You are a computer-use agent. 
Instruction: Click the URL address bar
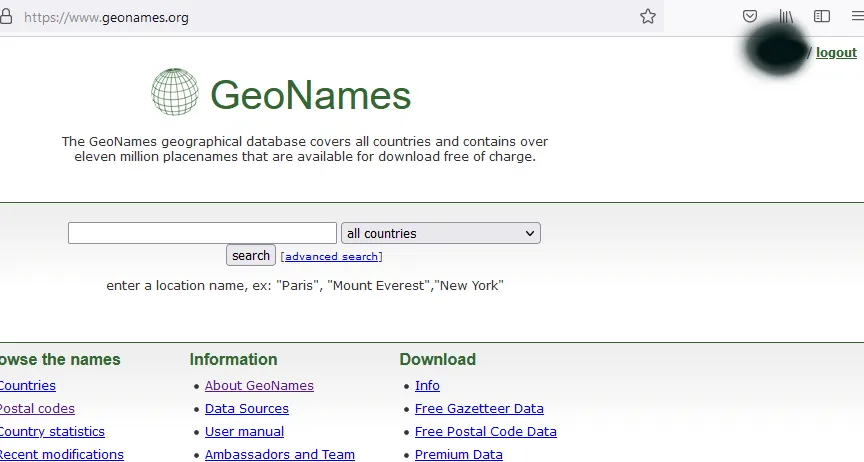[x=331, y=17]
